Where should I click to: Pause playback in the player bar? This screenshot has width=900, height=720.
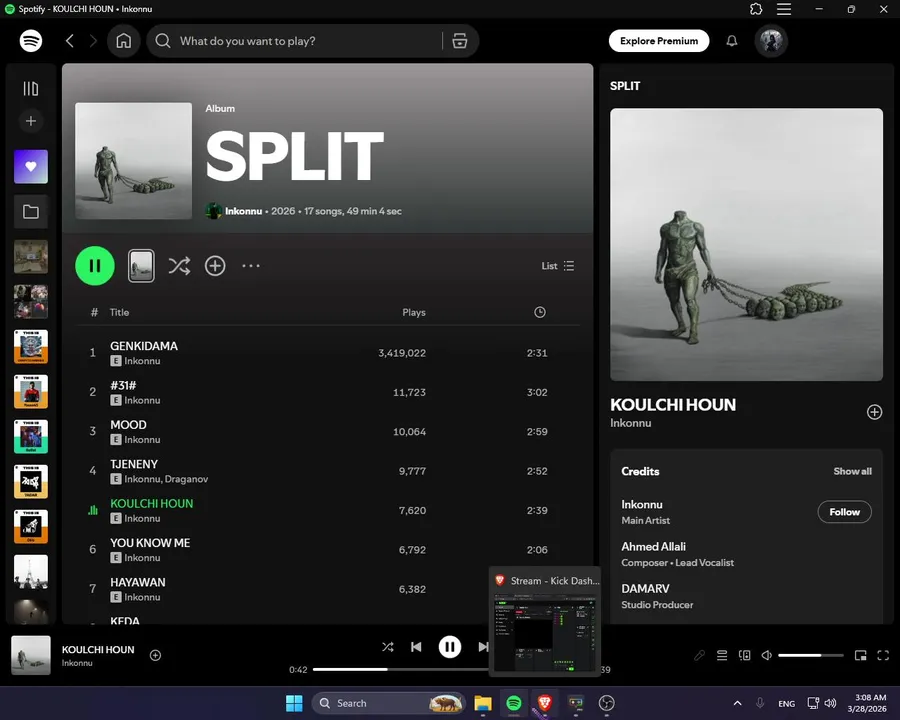click(450, 647)
